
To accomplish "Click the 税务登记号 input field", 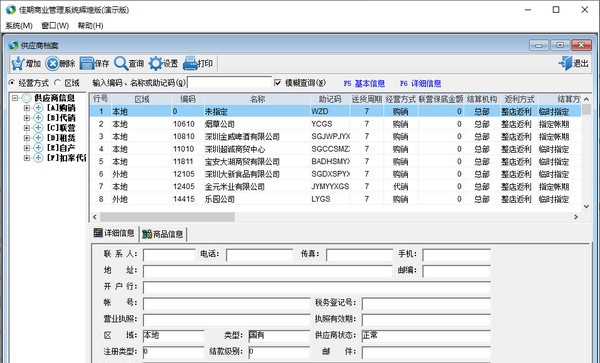I will point(426,304).
